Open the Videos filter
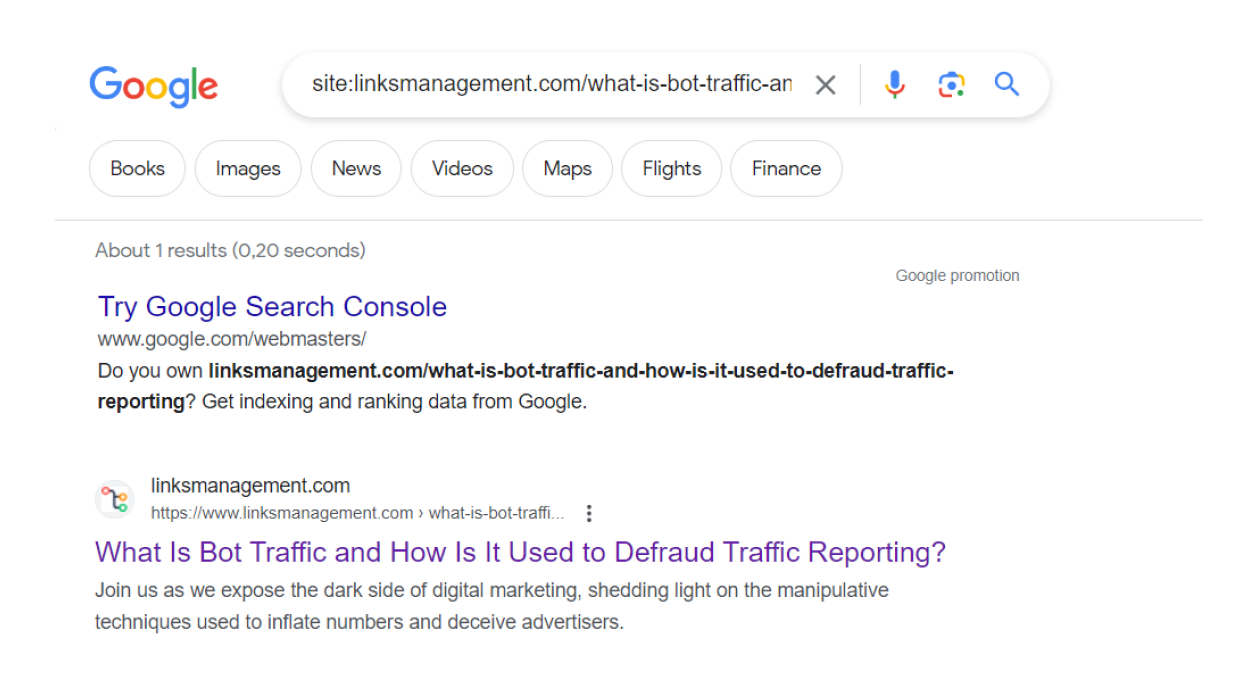 point(462,169)
